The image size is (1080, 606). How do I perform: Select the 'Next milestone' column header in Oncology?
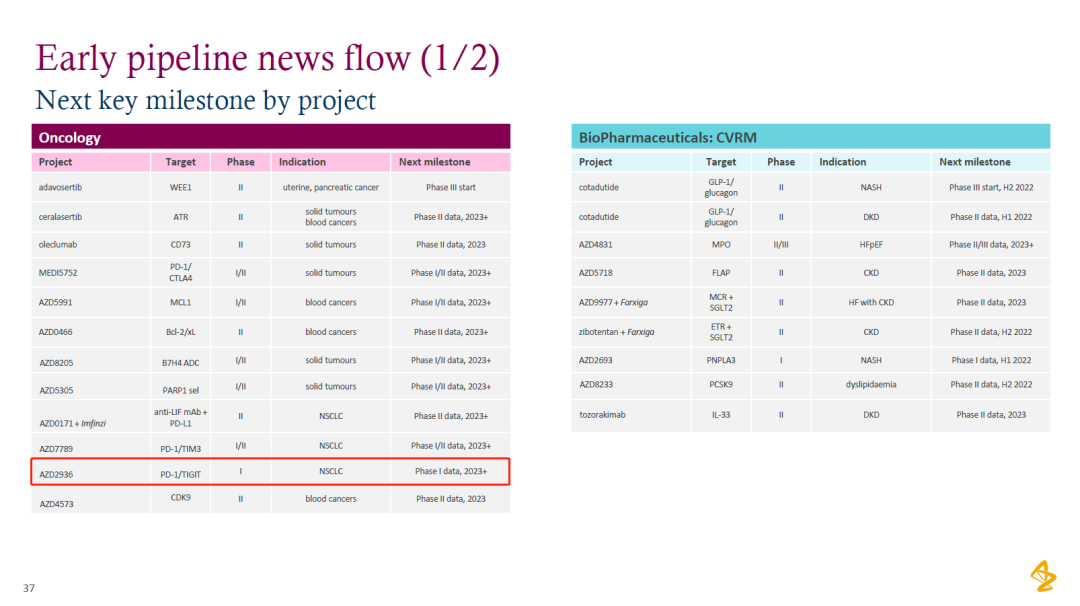tap(434, 162)
